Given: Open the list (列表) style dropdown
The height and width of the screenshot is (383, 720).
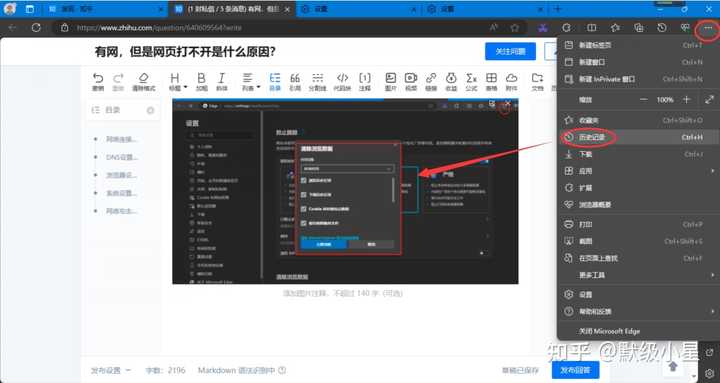Looking at the screenshot, I should pos(251,82).
